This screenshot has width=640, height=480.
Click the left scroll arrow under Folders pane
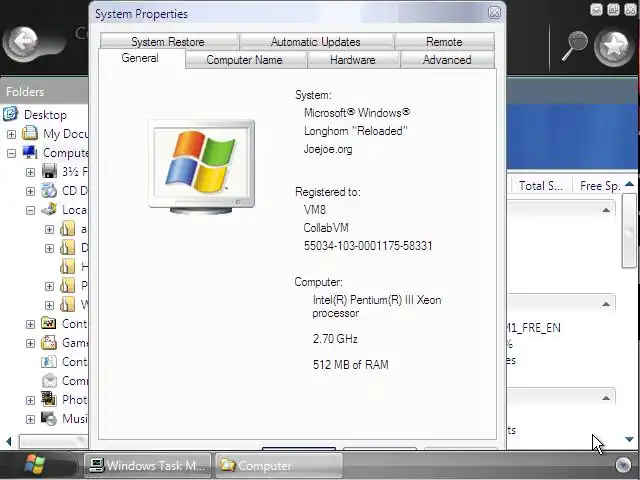[9, 441]
